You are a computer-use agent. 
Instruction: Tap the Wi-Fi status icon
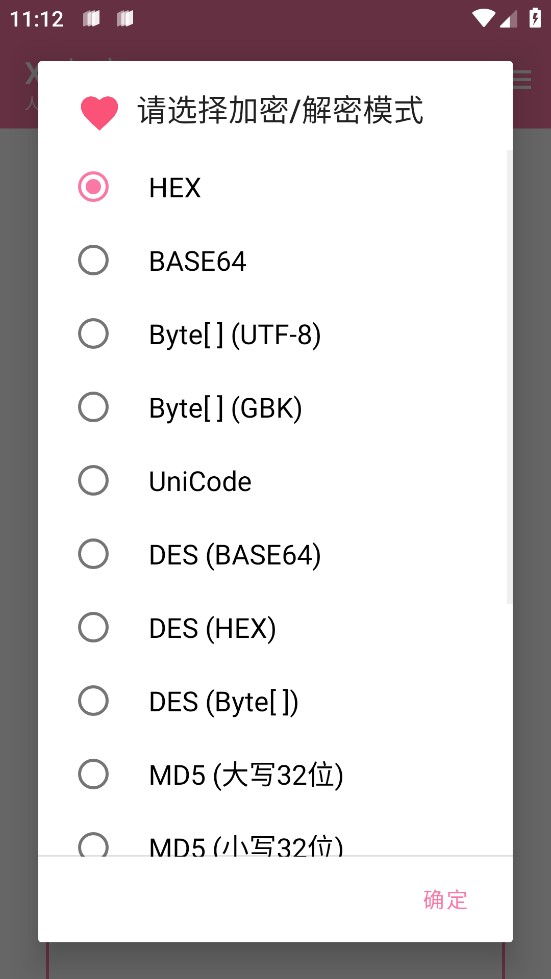(x=482, y=18)
